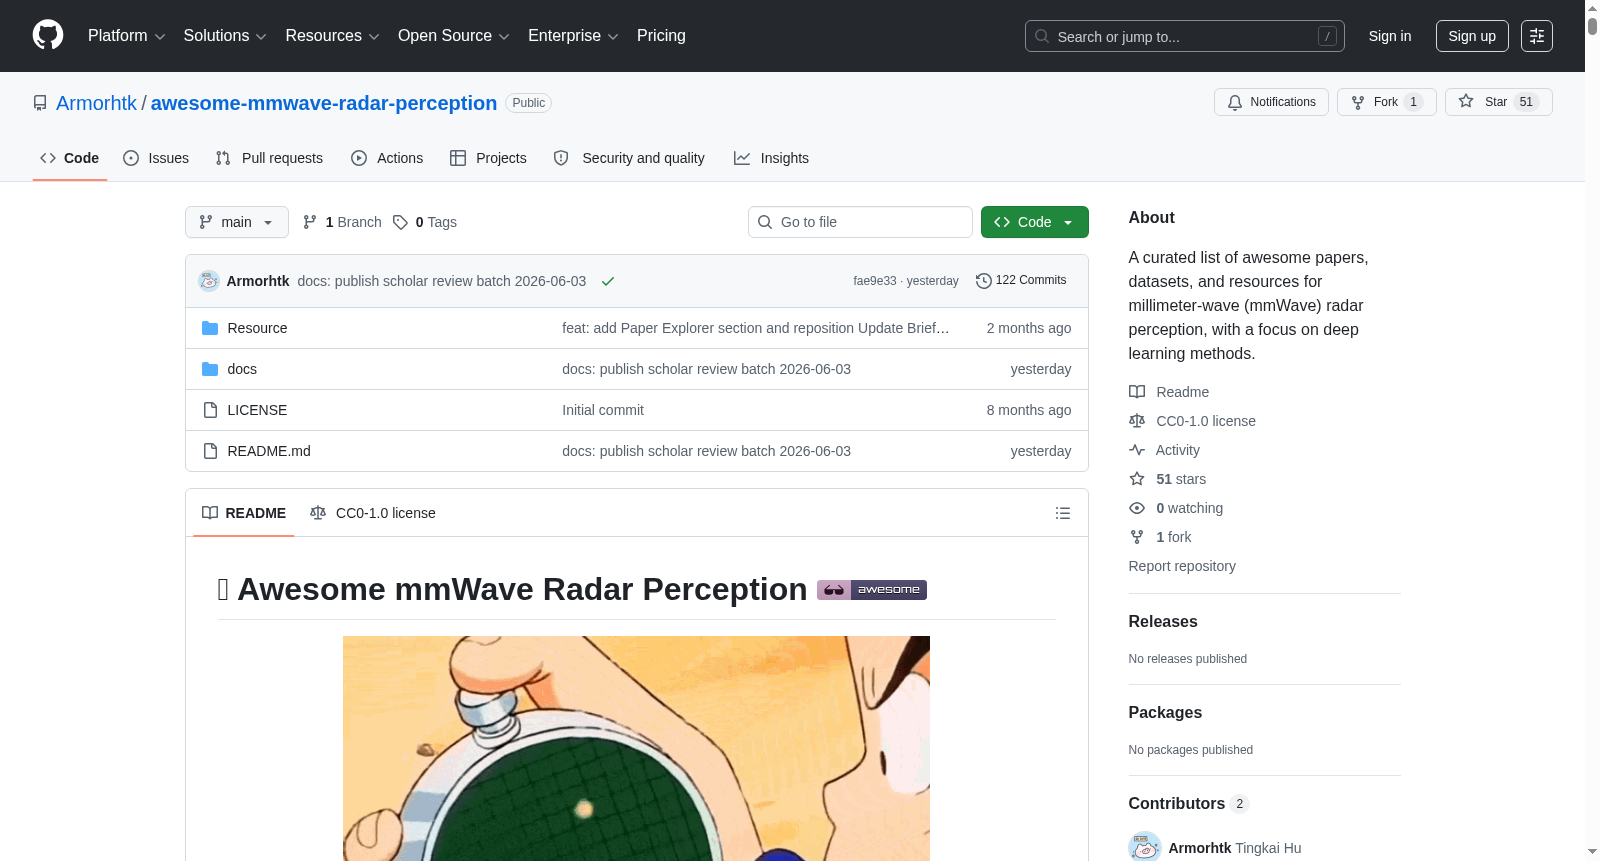Open README outline list icon
Image resolution: width=1600 pixels, height=861 pixels.
click(x=1063, y=513)
